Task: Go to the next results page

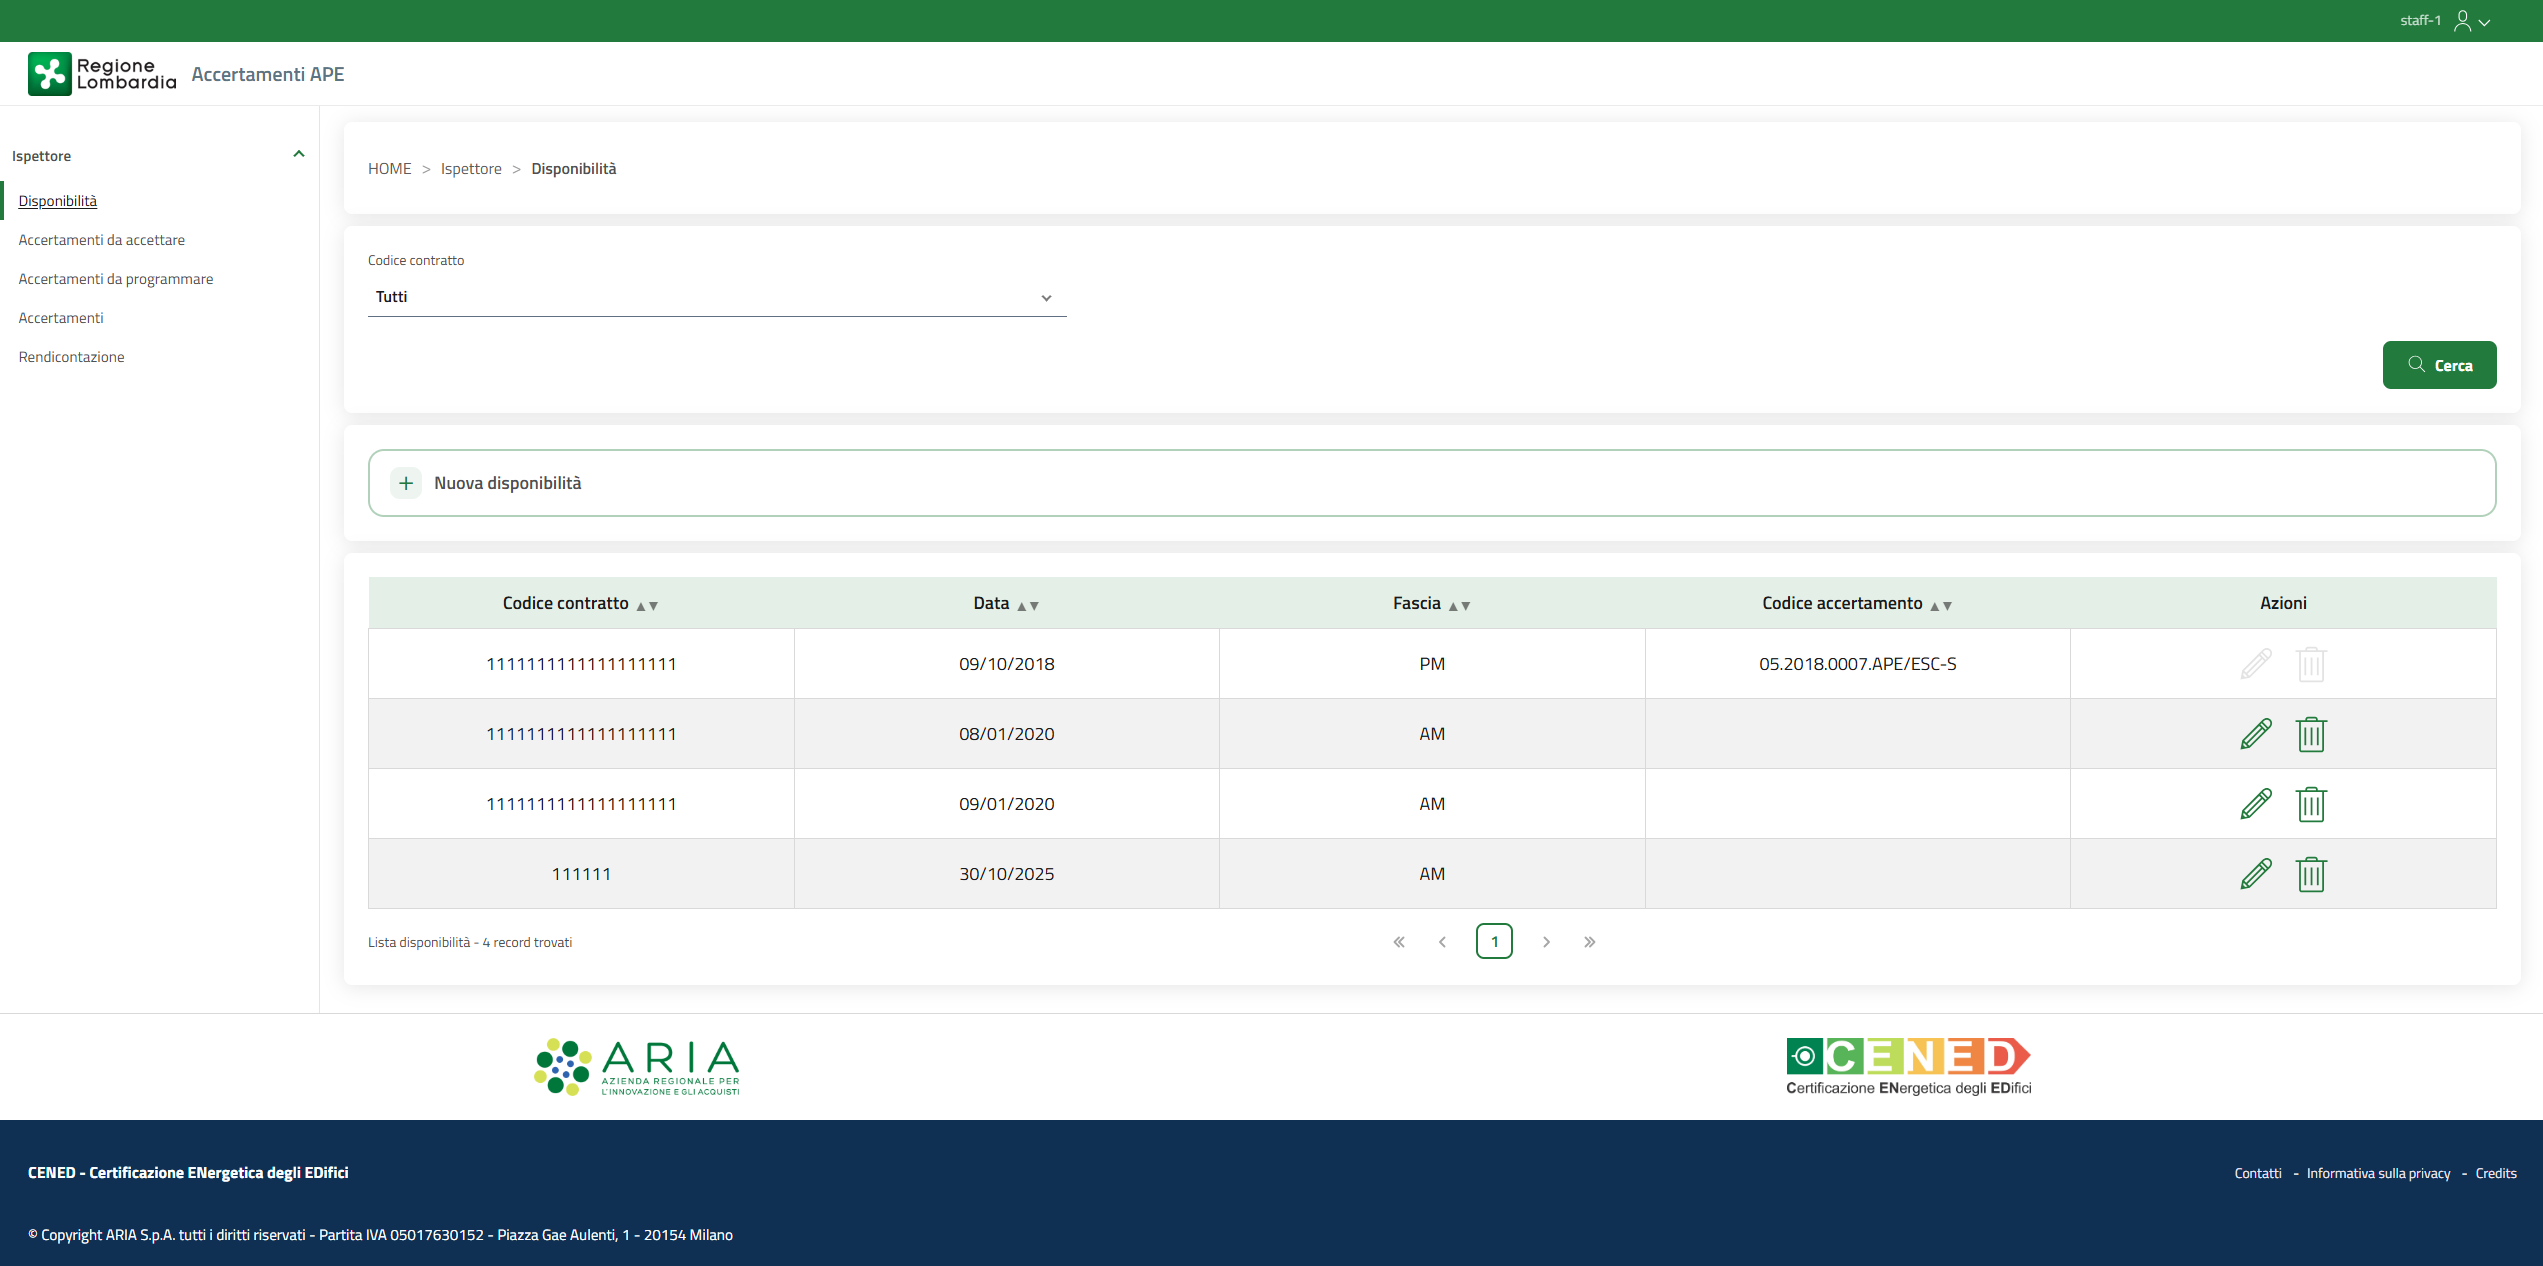Action: pos(1546,942)
